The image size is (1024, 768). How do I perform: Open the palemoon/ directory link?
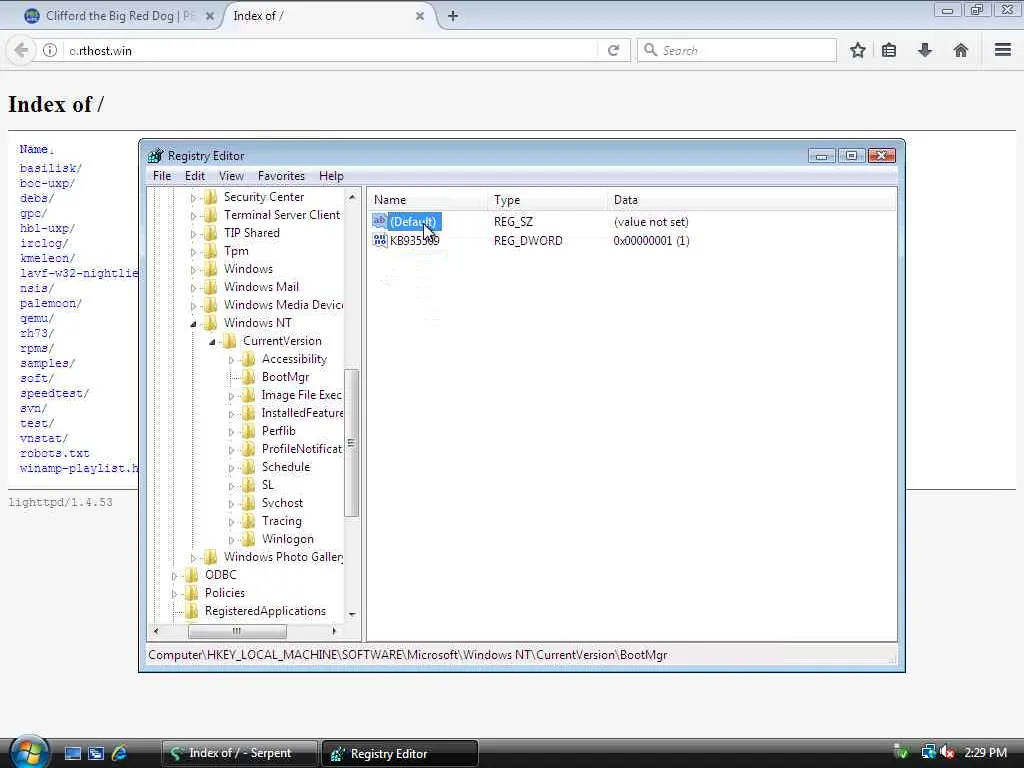pyautogui.click(x=50, y=304)
